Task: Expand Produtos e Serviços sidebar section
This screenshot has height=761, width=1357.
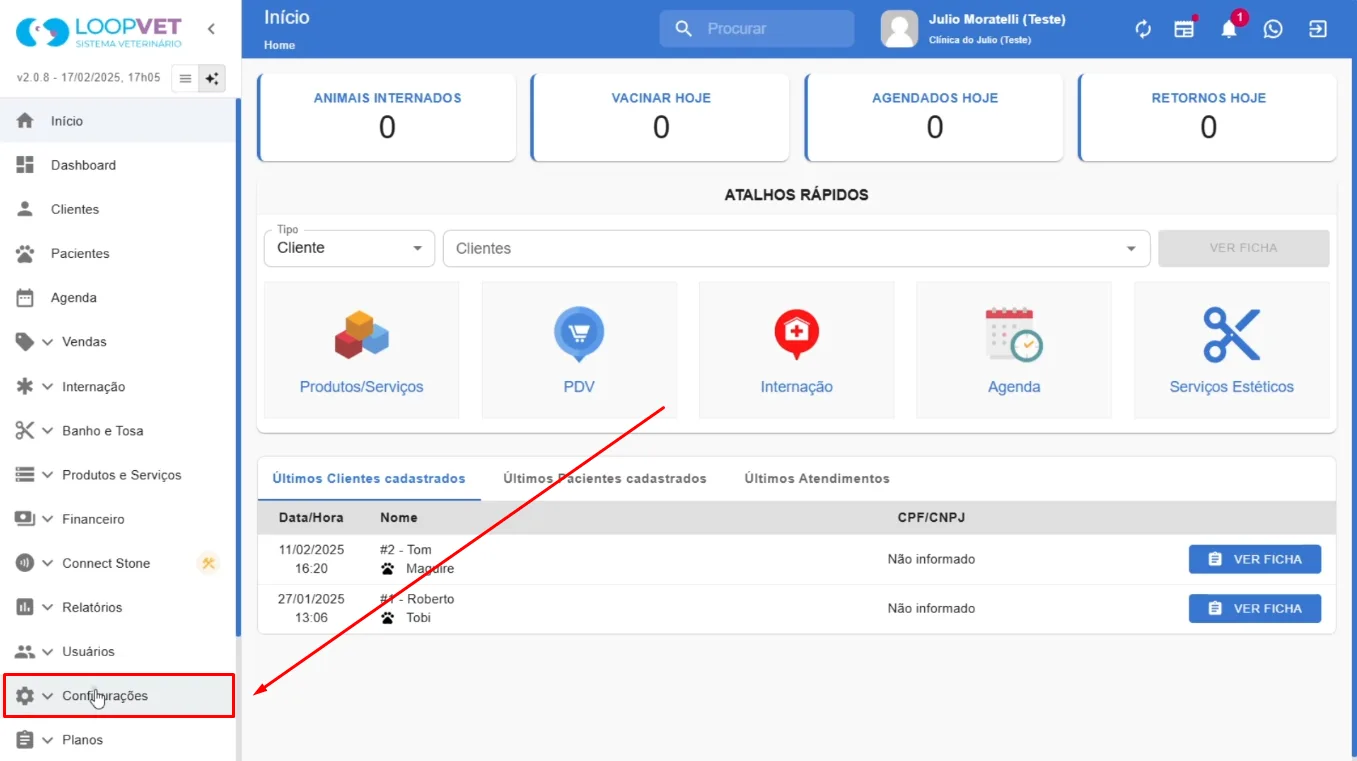Action: pyautogui.click(x=118, y=475)
